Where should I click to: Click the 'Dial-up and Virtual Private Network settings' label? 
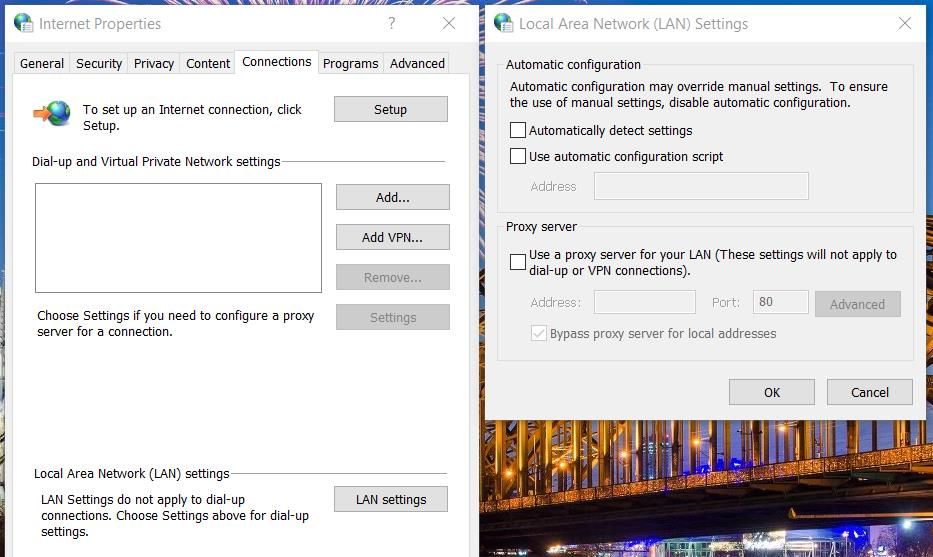tap(156, 162)
